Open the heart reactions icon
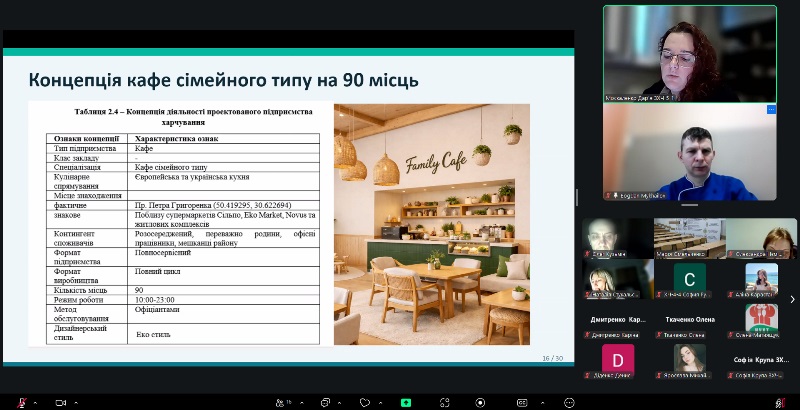 tap(364, 403)
